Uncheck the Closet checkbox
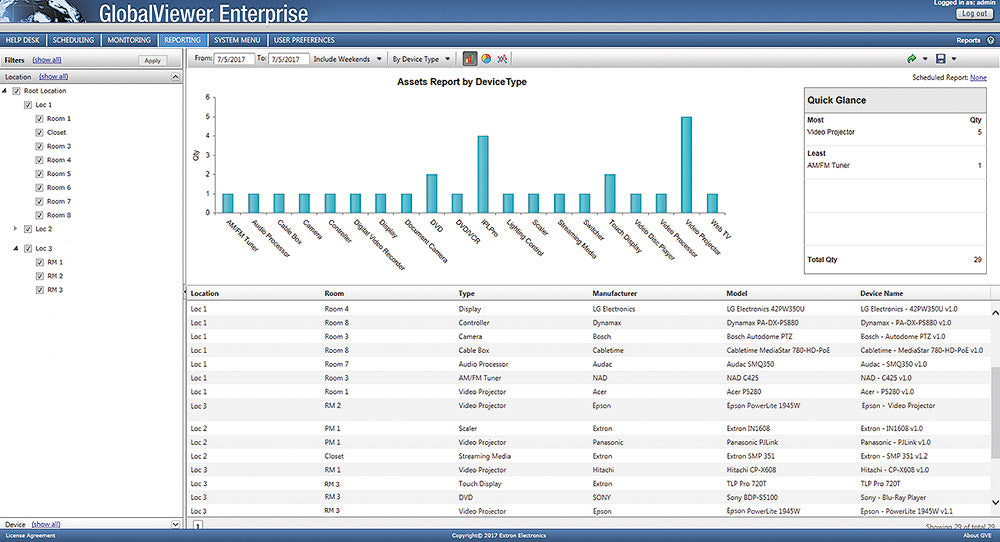 click(x=40, y=133)
